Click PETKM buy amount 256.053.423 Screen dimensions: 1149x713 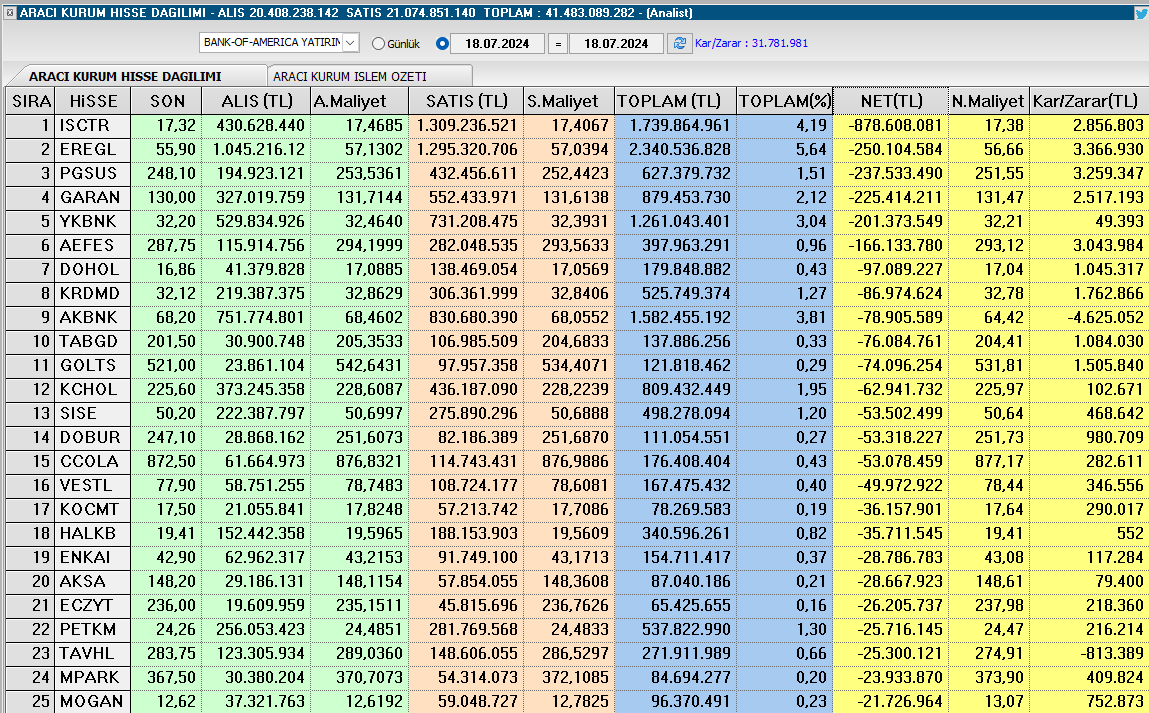[260, 629]
